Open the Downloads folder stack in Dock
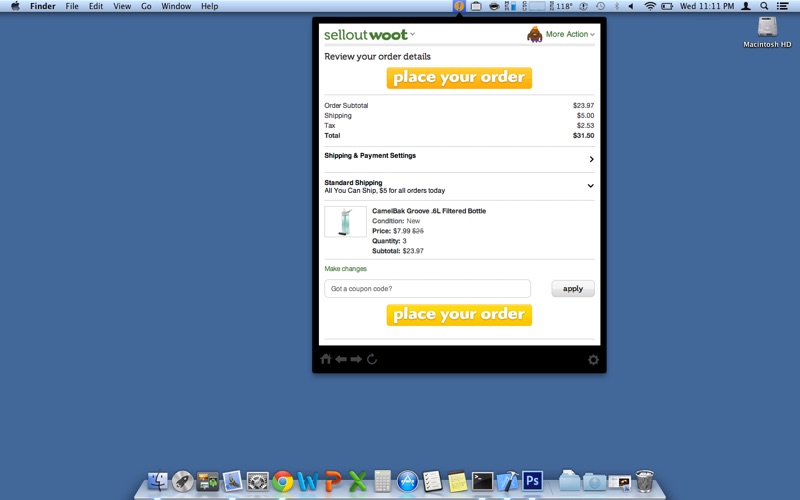The width and height of the screenshot is (800, 500). (x=594, y=481)
